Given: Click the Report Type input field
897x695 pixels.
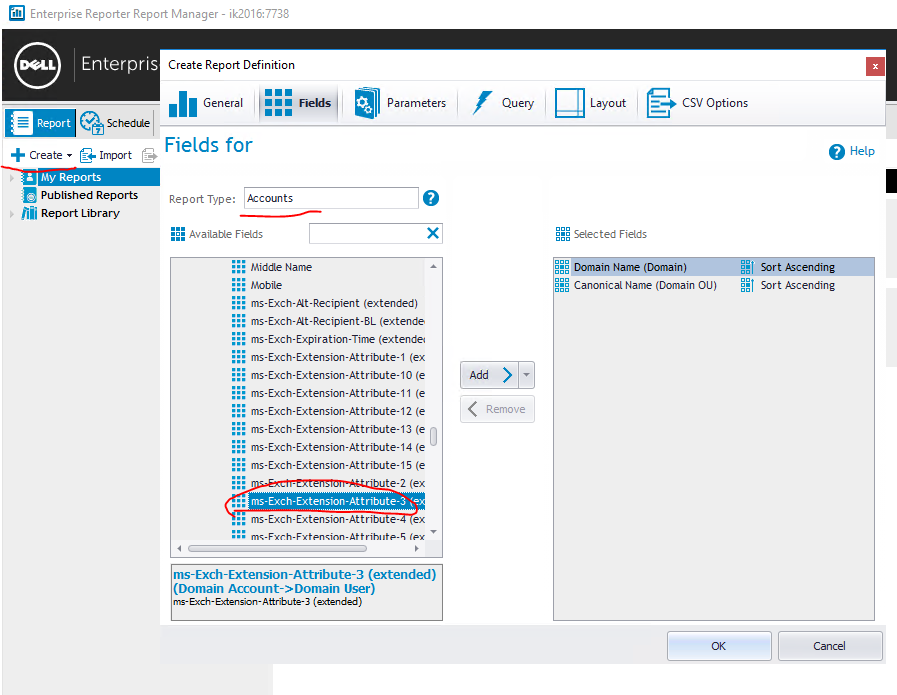Looking at the screenshot, I should [x=331, y=198].
